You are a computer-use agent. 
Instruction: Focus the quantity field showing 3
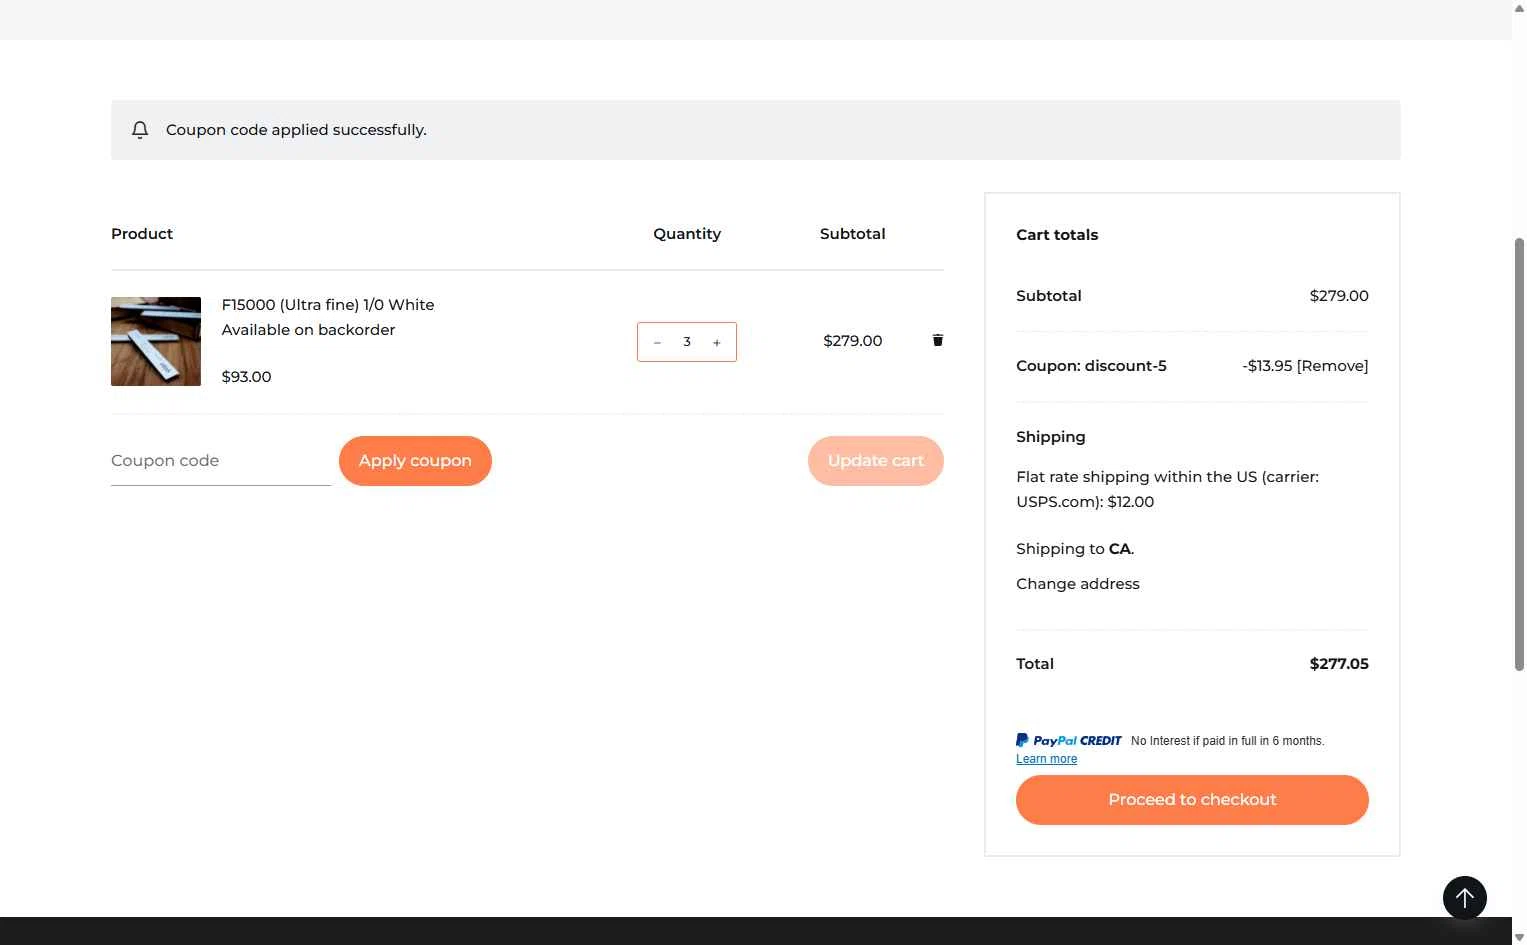pos(687,342)
